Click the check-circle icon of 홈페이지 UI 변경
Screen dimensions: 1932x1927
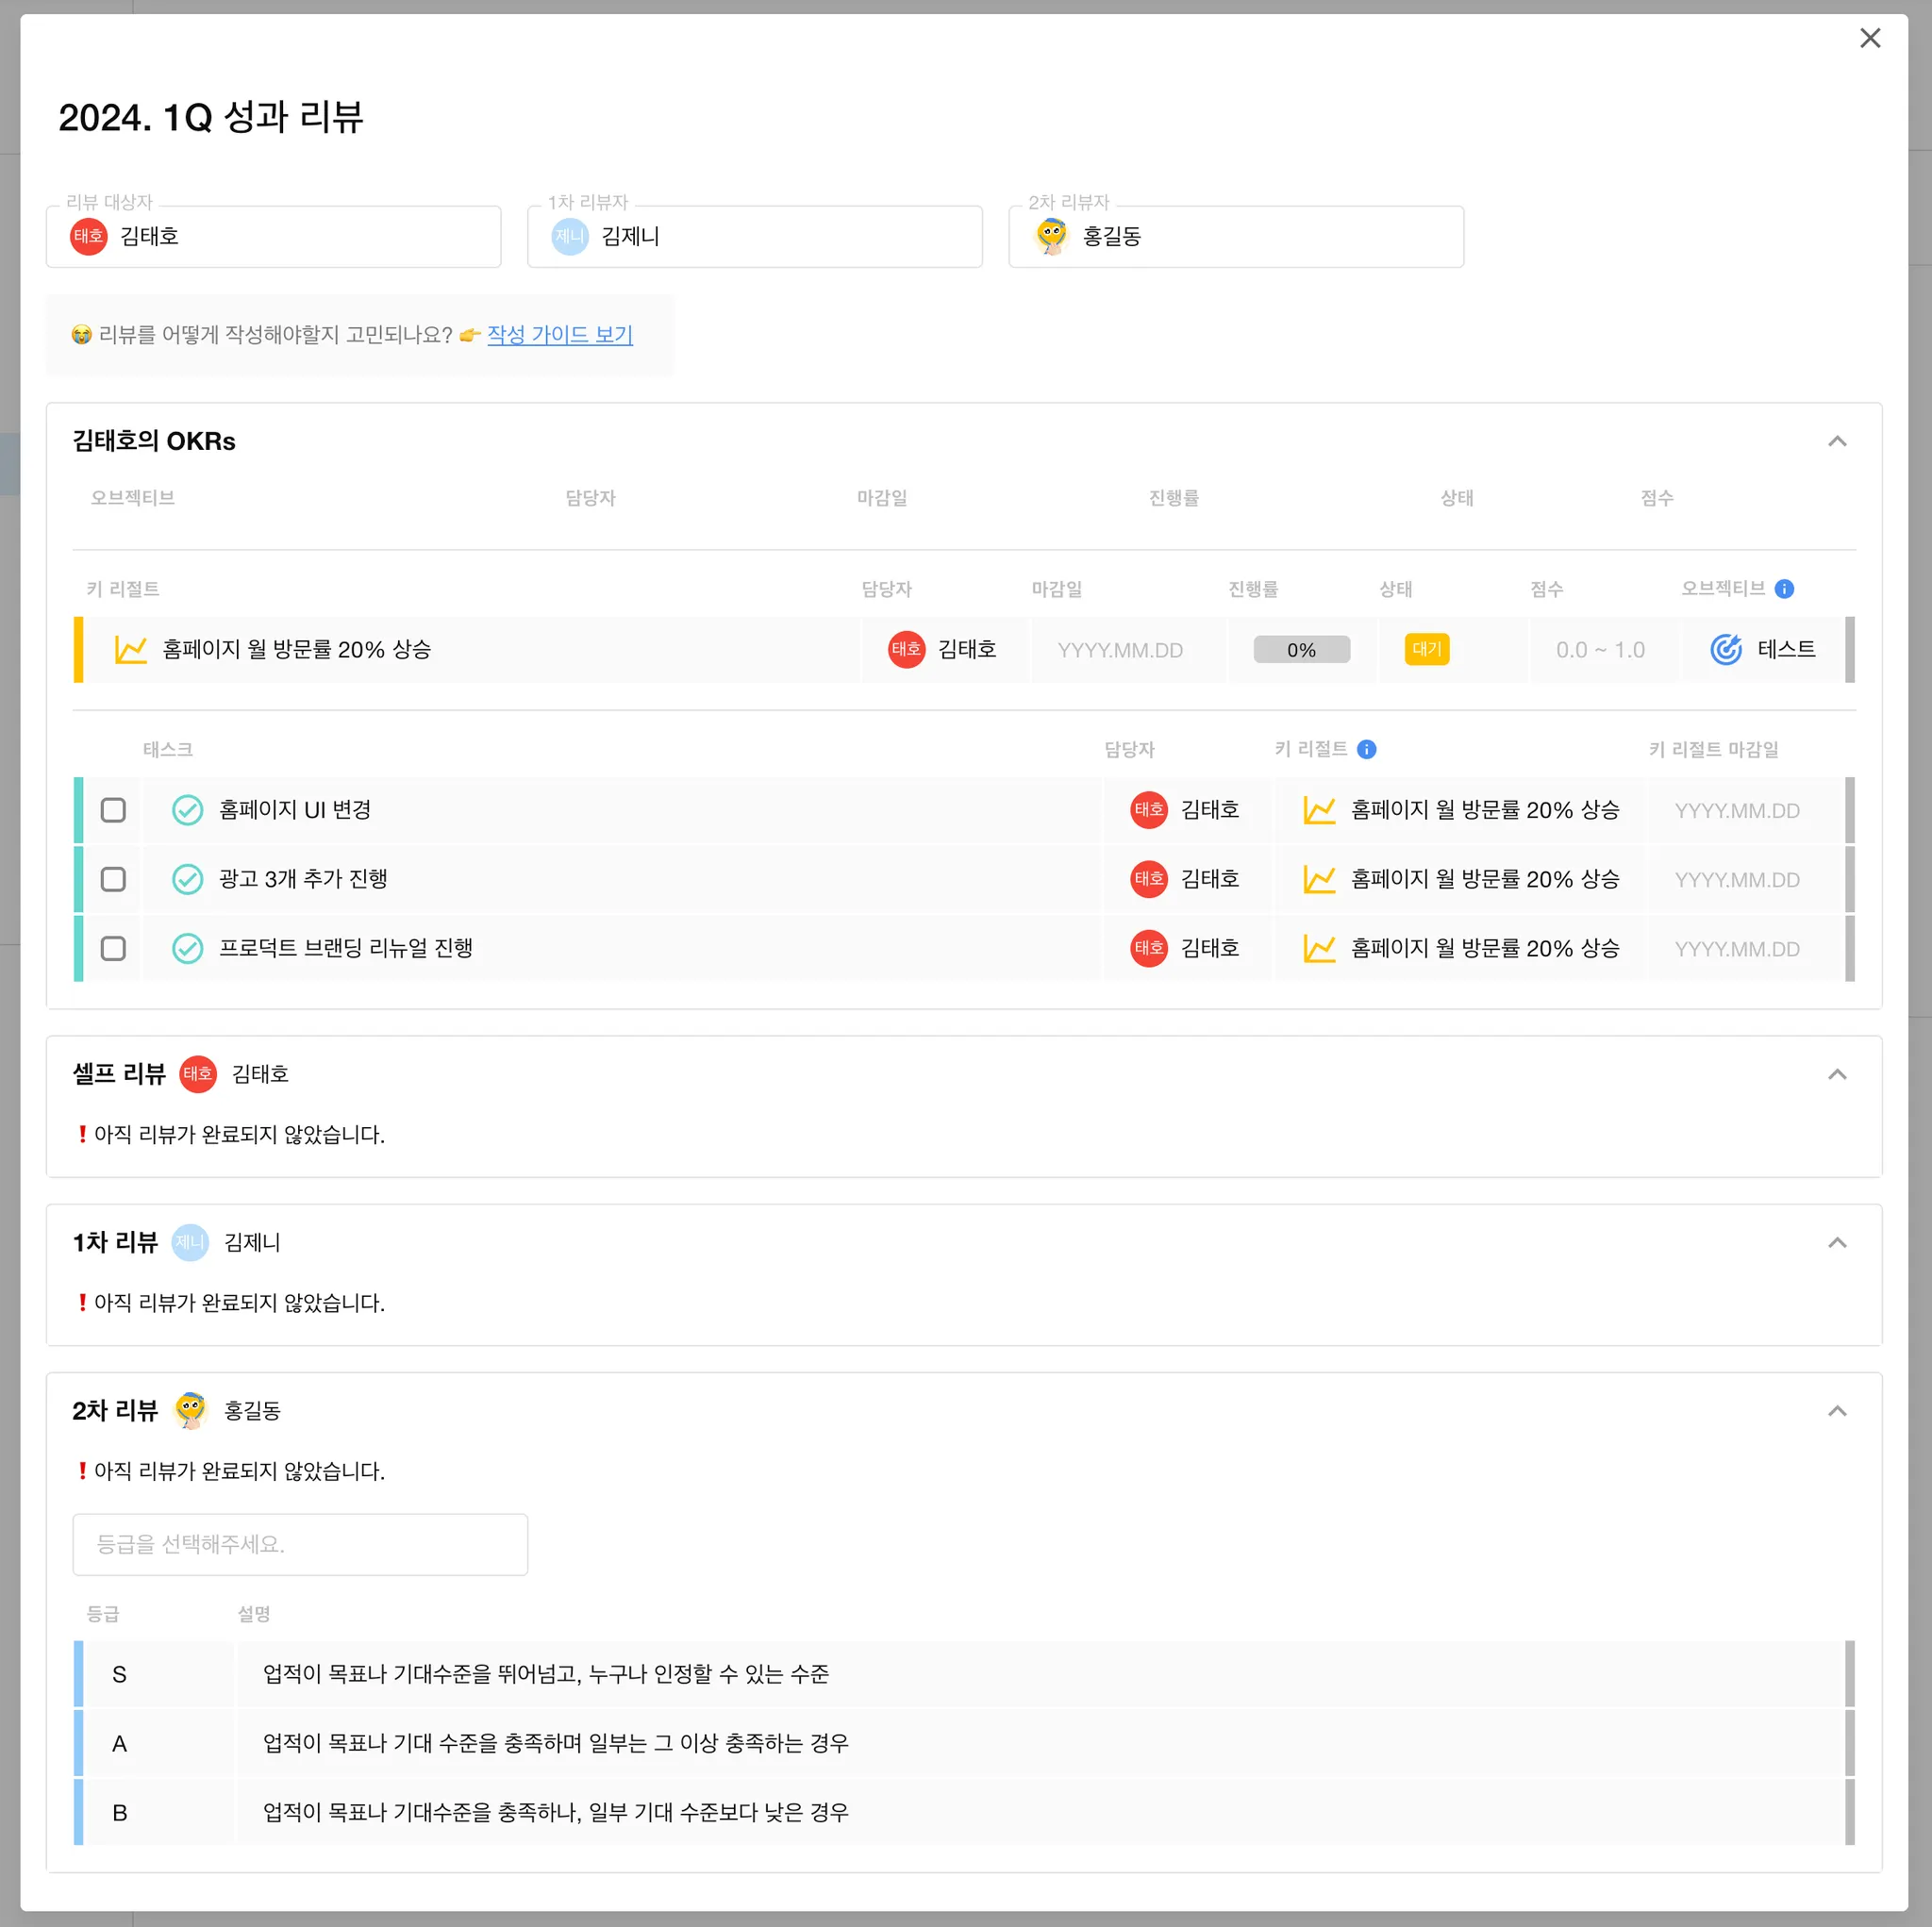pos(187,810)
